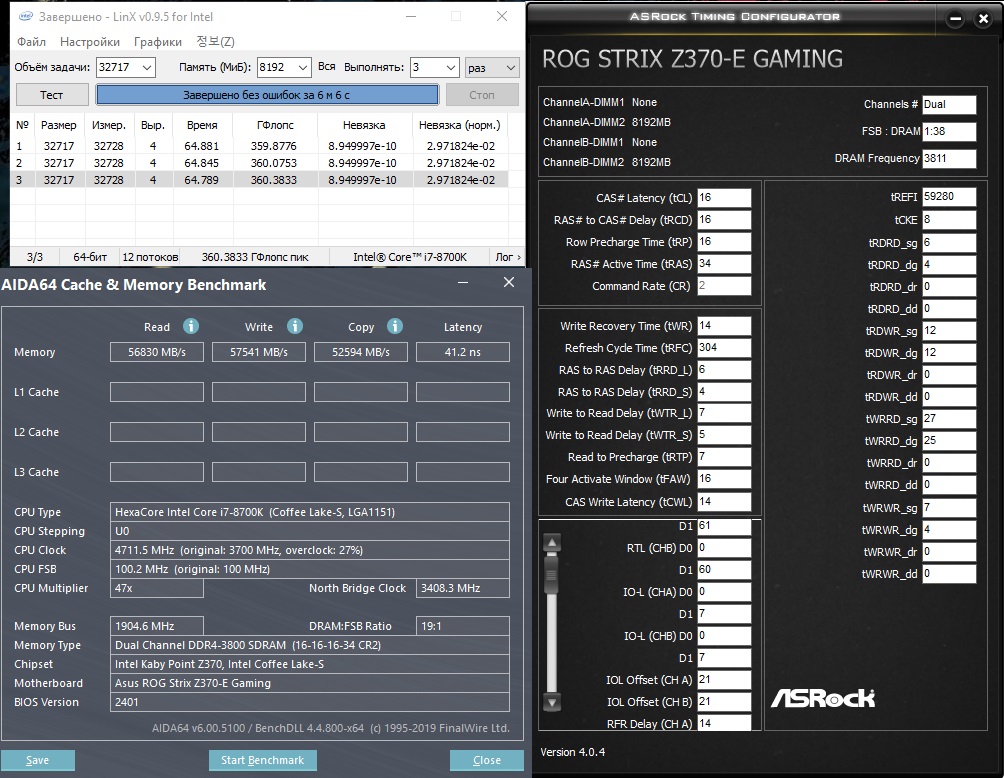Click the Copy info icon in AIDA64
This screenshot has width=1004, height=778.
[x=395, y=326]
